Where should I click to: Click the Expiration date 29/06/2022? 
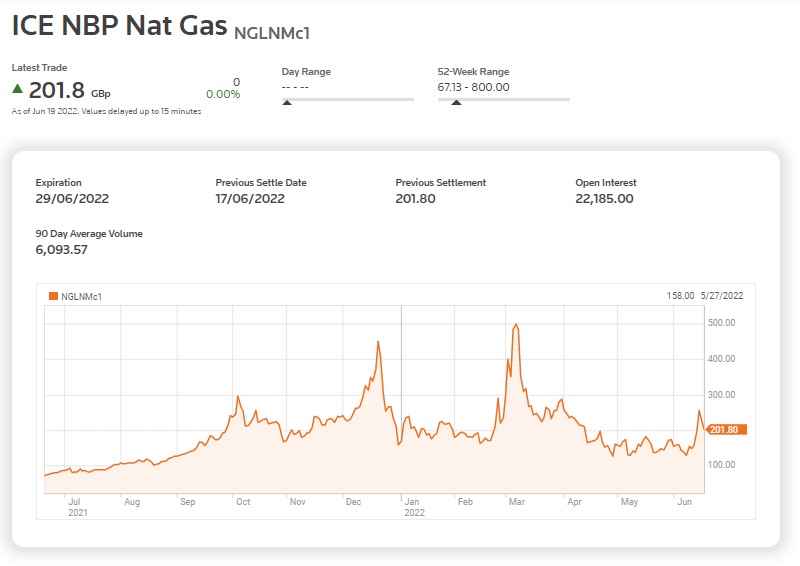(x=70, y=199)
